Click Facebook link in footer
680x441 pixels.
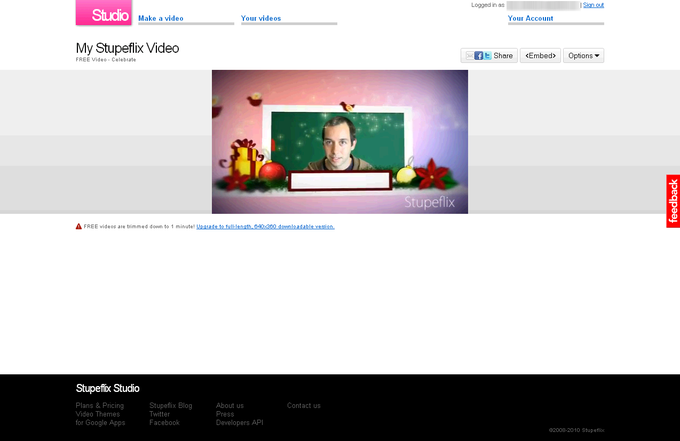click(x=164, y=423)
